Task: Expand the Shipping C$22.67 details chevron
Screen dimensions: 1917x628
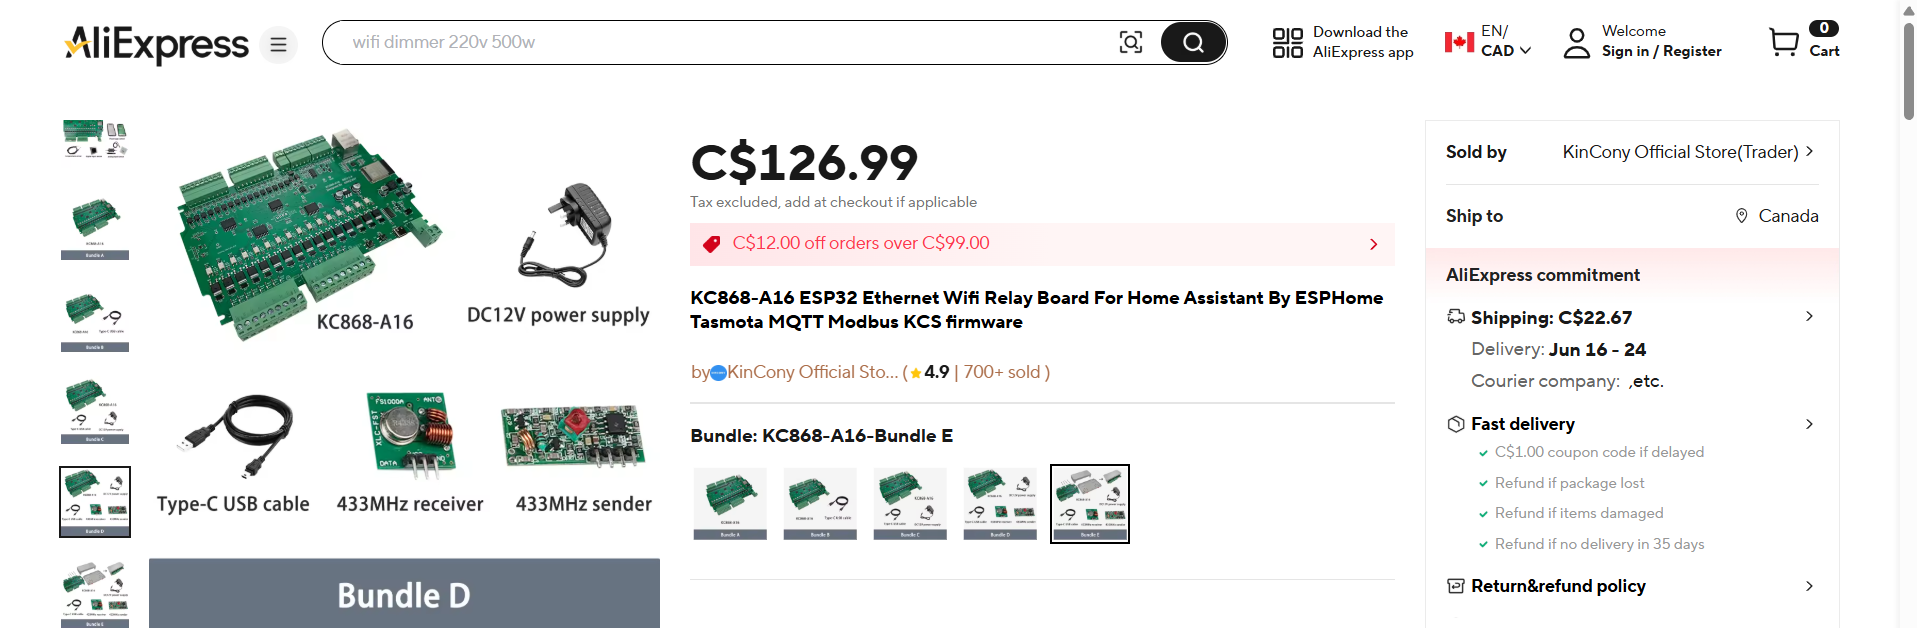Action: click(x=1808, y=317)
